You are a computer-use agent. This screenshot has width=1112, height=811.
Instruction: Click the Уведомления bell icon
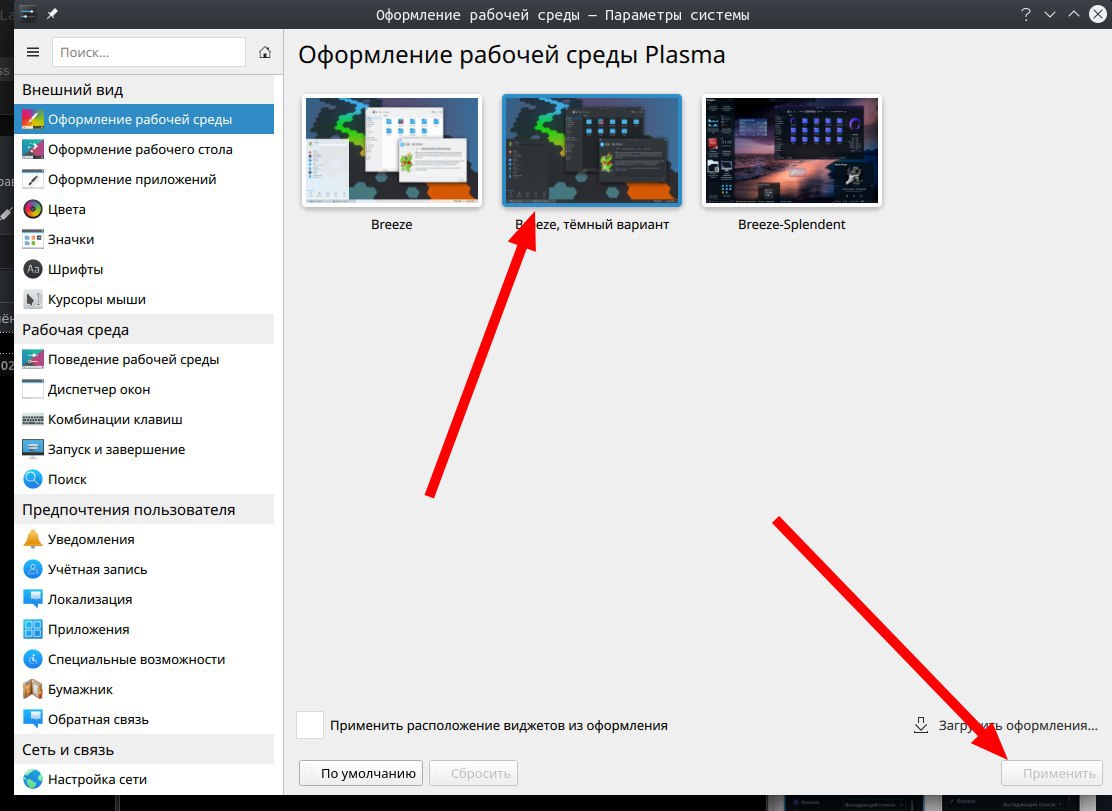[33, 539]
